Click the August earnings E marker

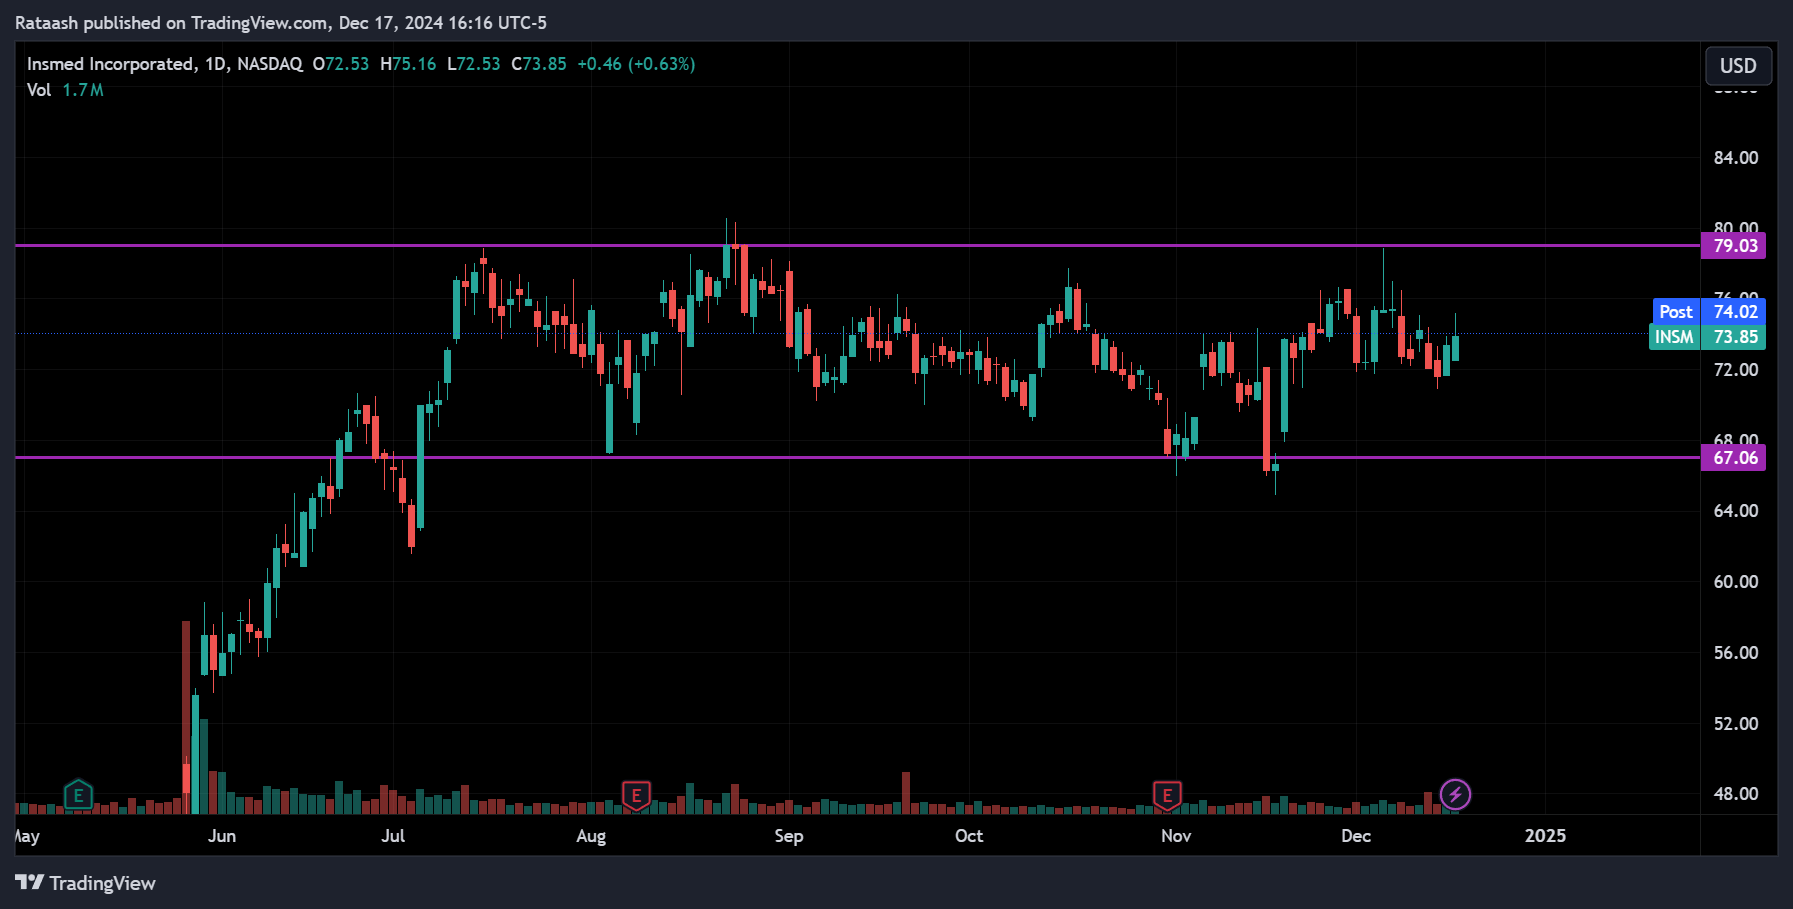tap(636, 796)
